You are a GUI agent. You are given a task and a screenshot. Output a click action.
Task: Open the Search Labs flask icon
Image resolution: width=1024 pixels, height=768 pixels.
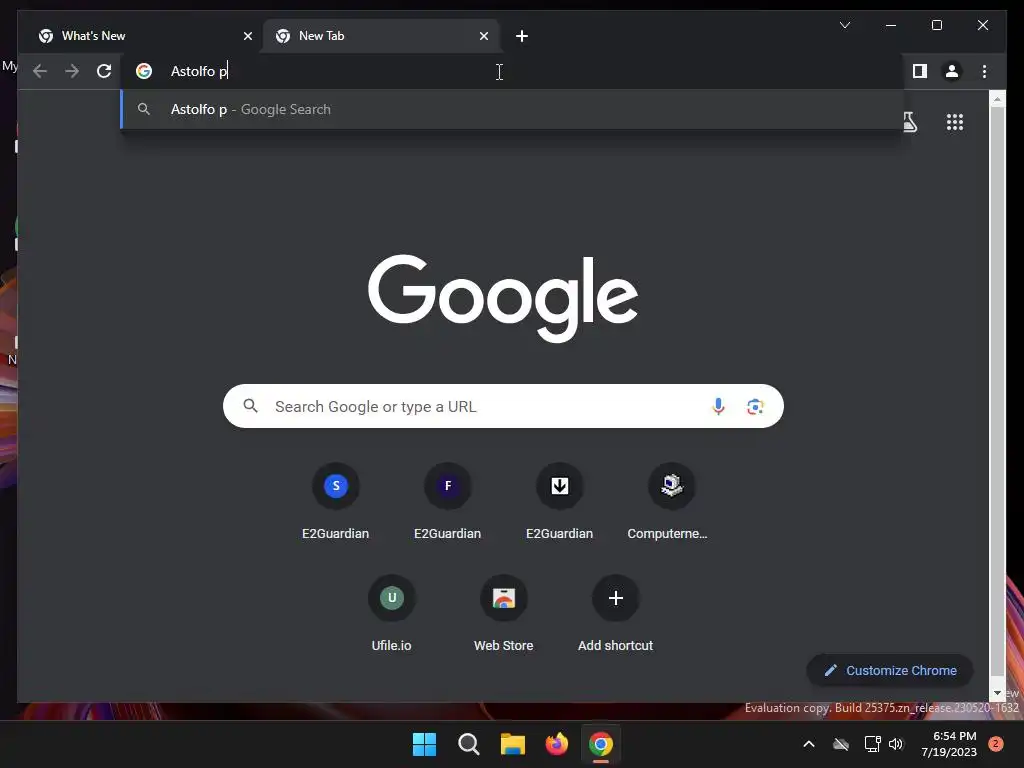pyautogui.click(x=910, y=122)
